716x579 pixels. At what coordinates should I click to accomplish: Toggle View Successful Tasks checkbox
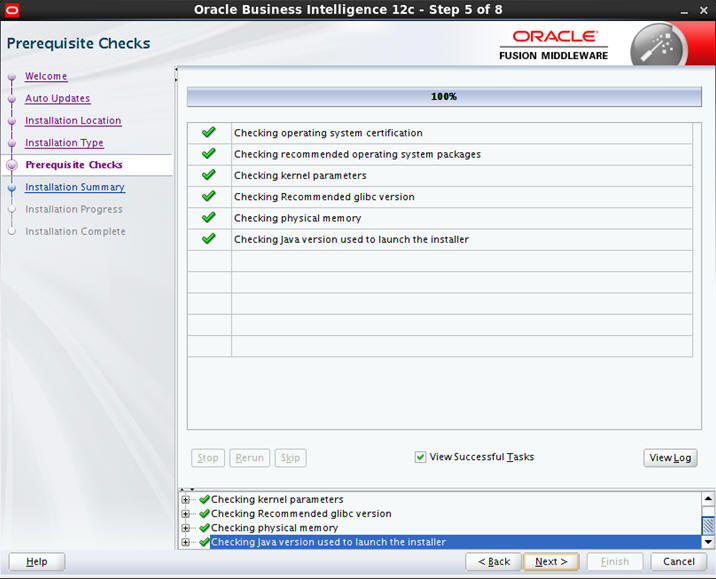tap(420, 457)
